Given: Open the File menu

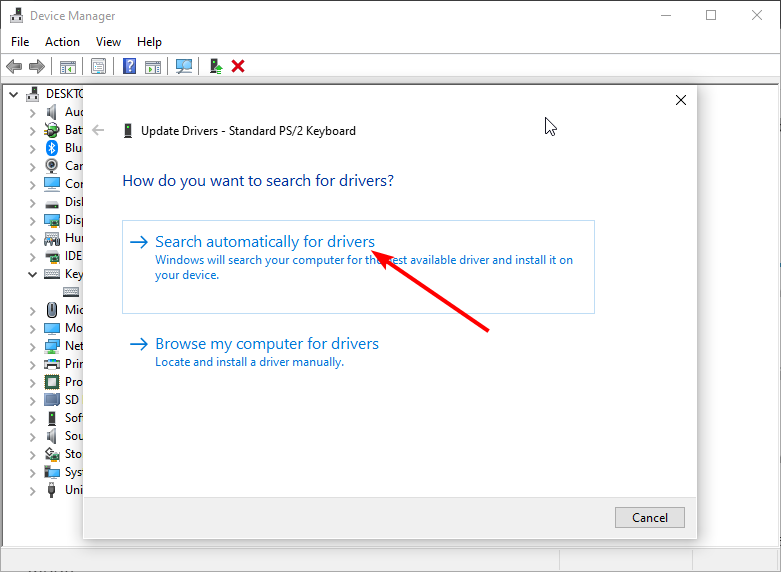Looking at the screenshot, I should click(x=20, y=42).
